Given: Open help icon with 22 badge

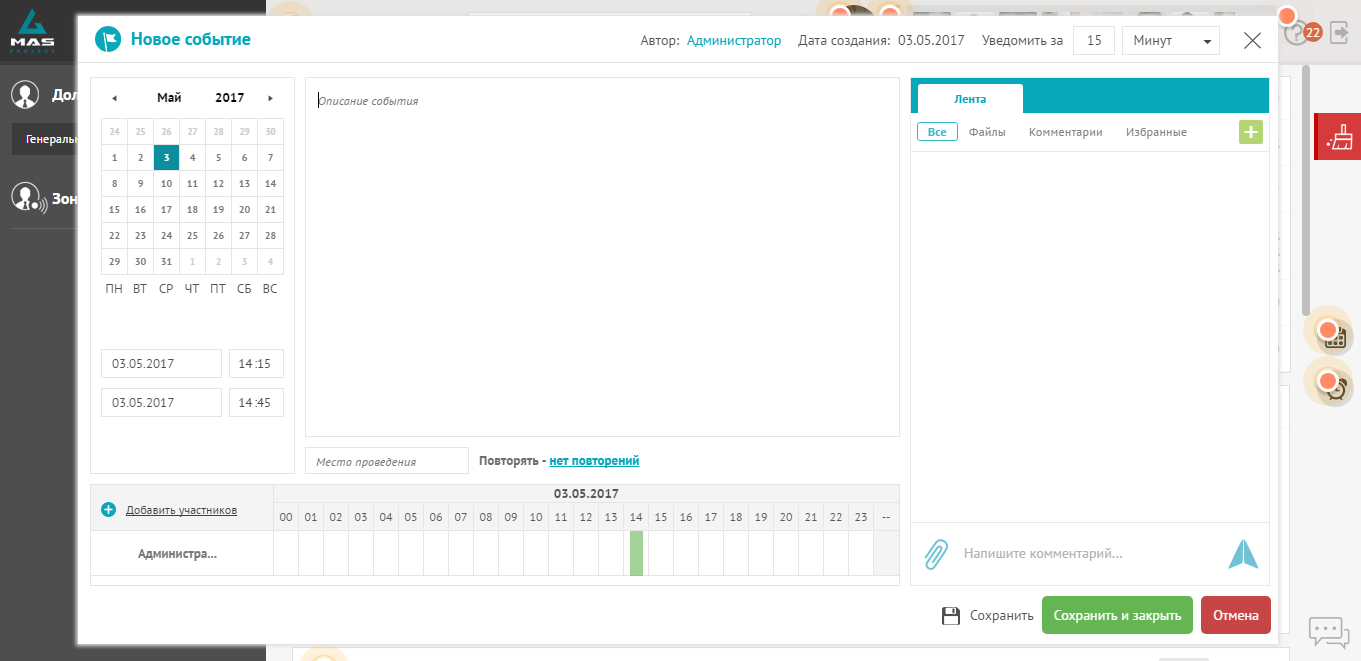Looking at the screenshot, I should point(1296,35).
